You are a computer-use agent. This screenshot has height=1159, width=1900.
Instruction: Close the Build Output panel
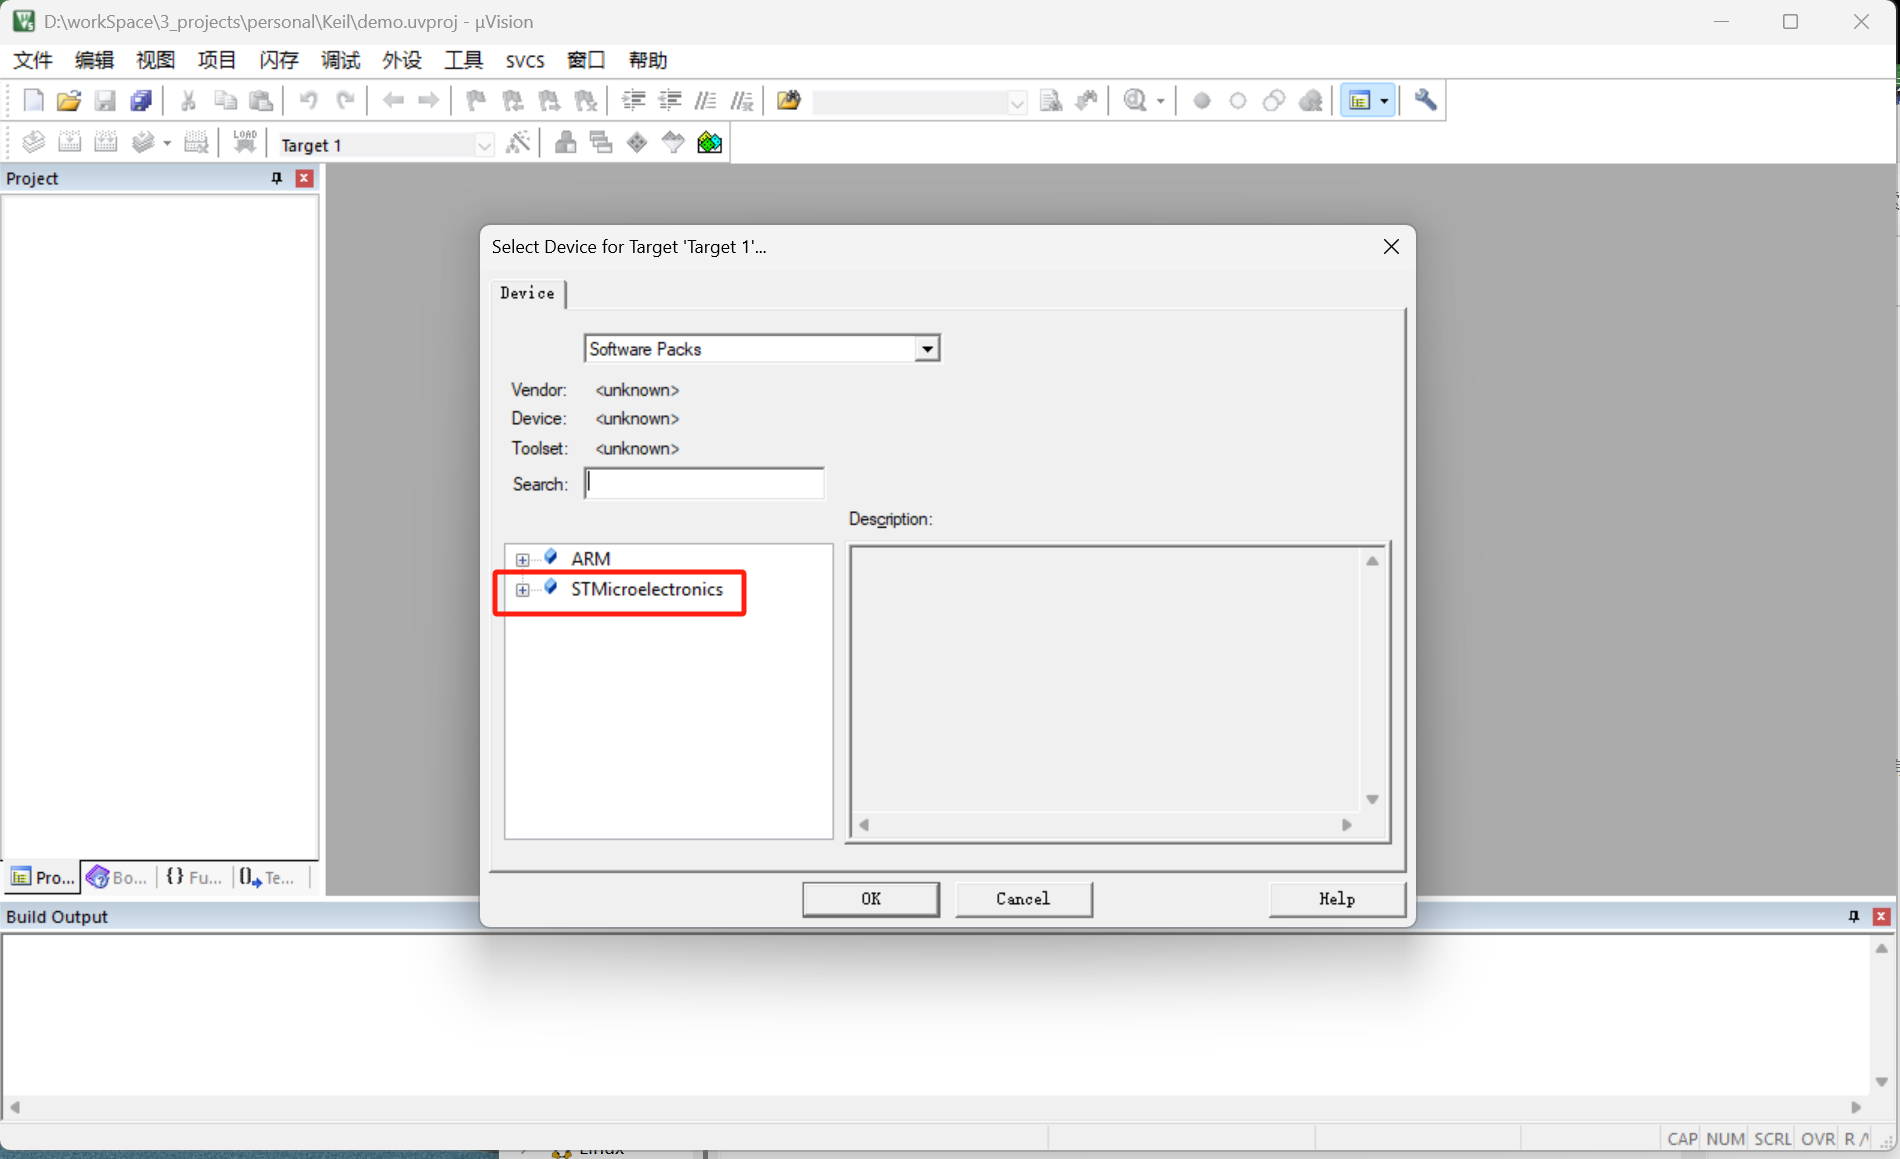coord(1881,916)
